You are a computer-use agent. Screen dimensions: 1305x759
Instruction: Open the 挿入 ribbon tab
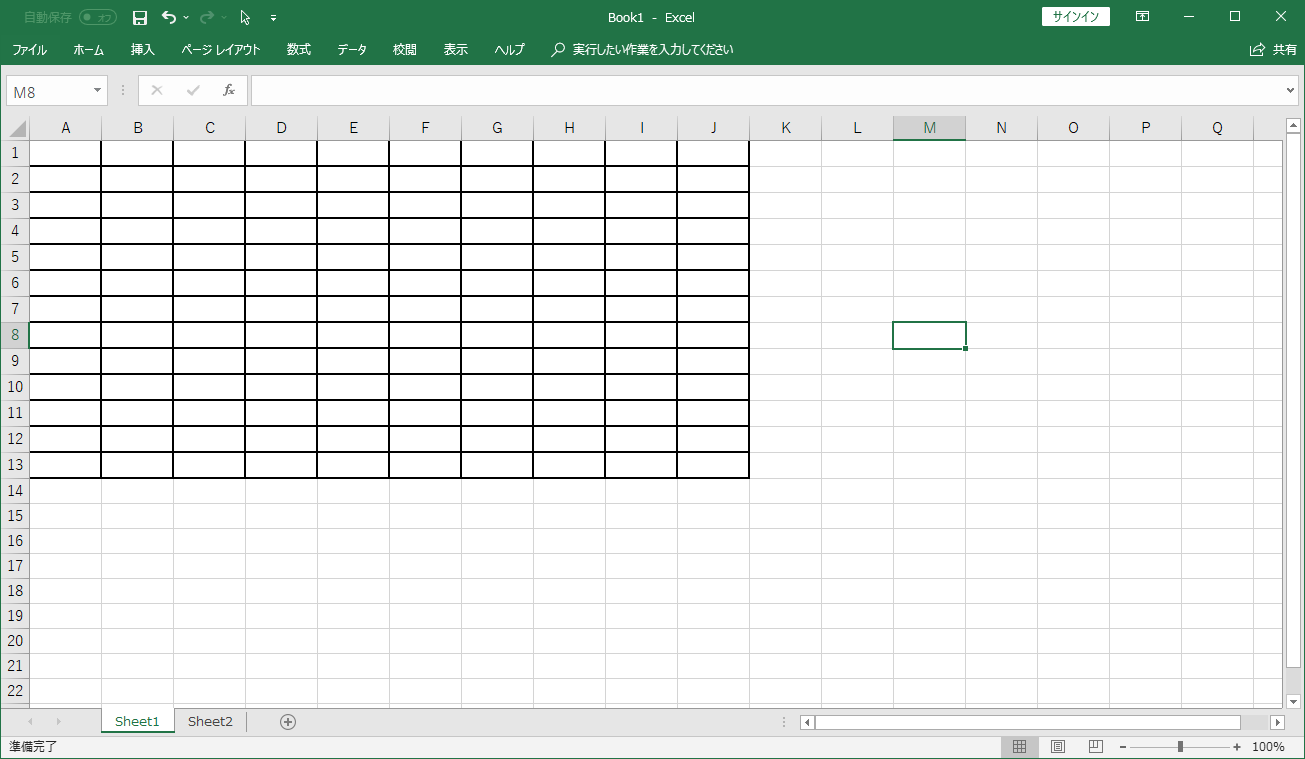point(143,49)
